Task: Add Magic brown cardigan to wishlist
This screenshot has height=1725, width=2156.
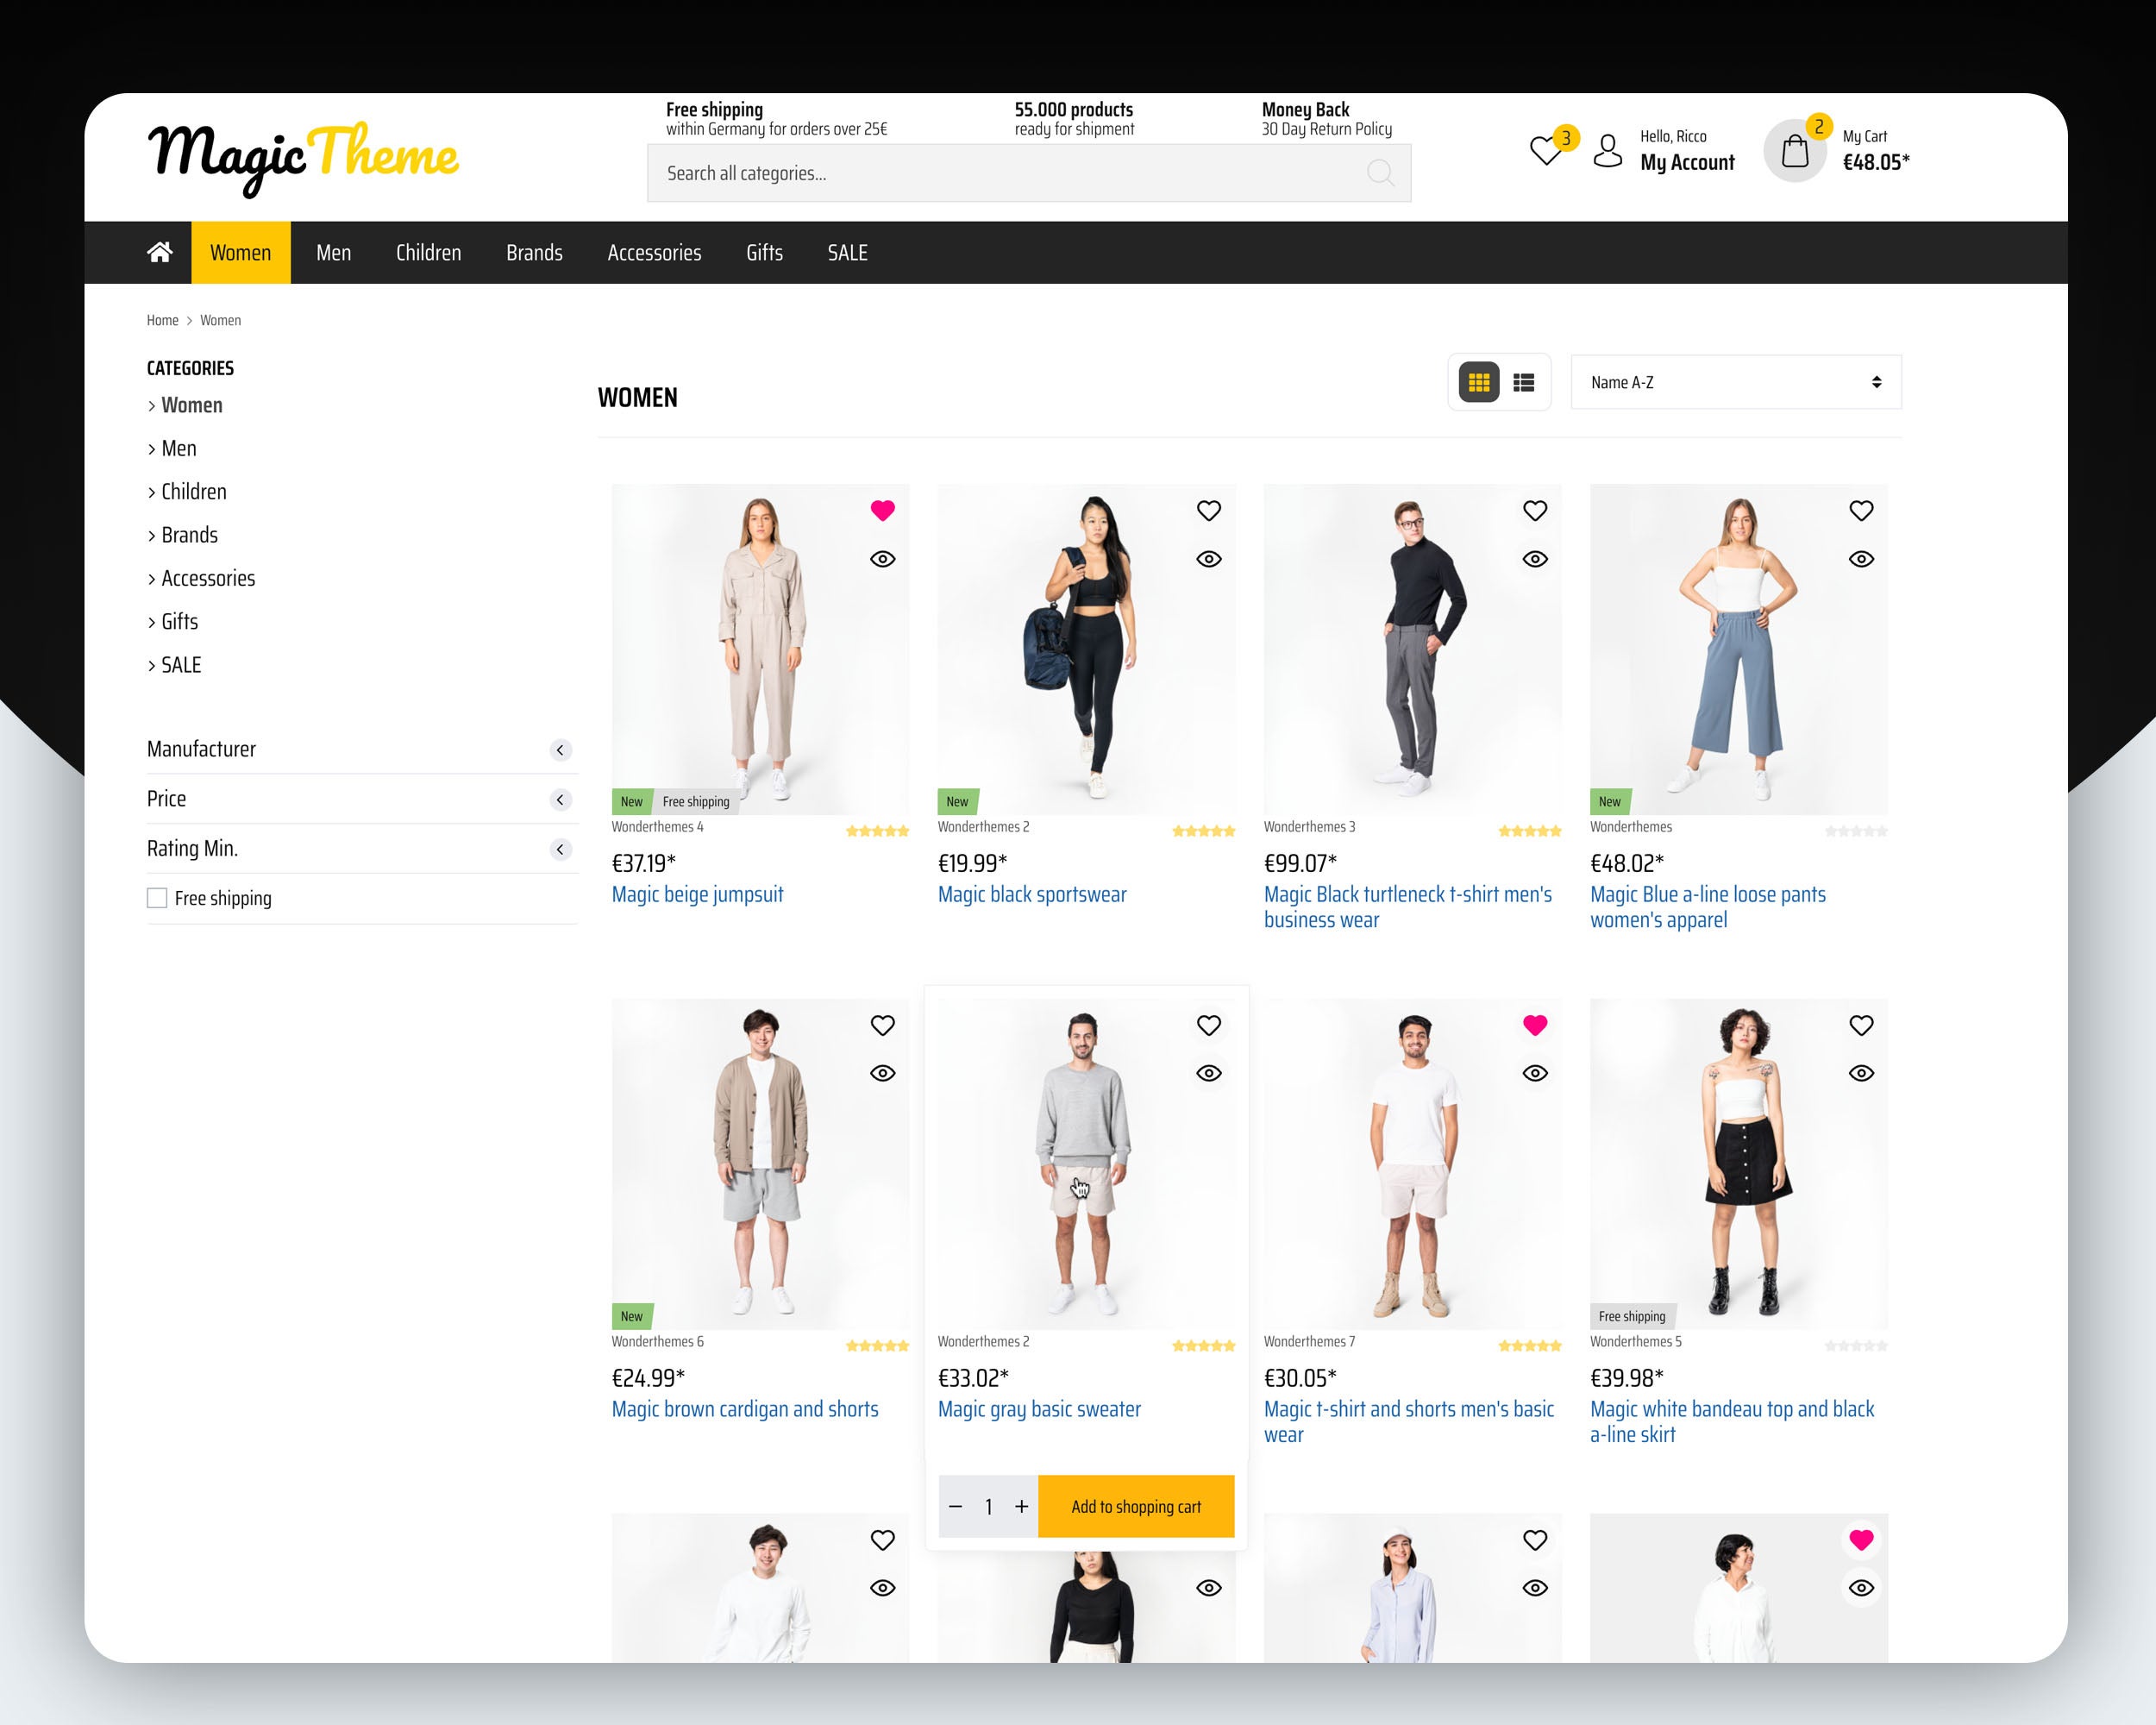Action: [x=882, y=1025]
